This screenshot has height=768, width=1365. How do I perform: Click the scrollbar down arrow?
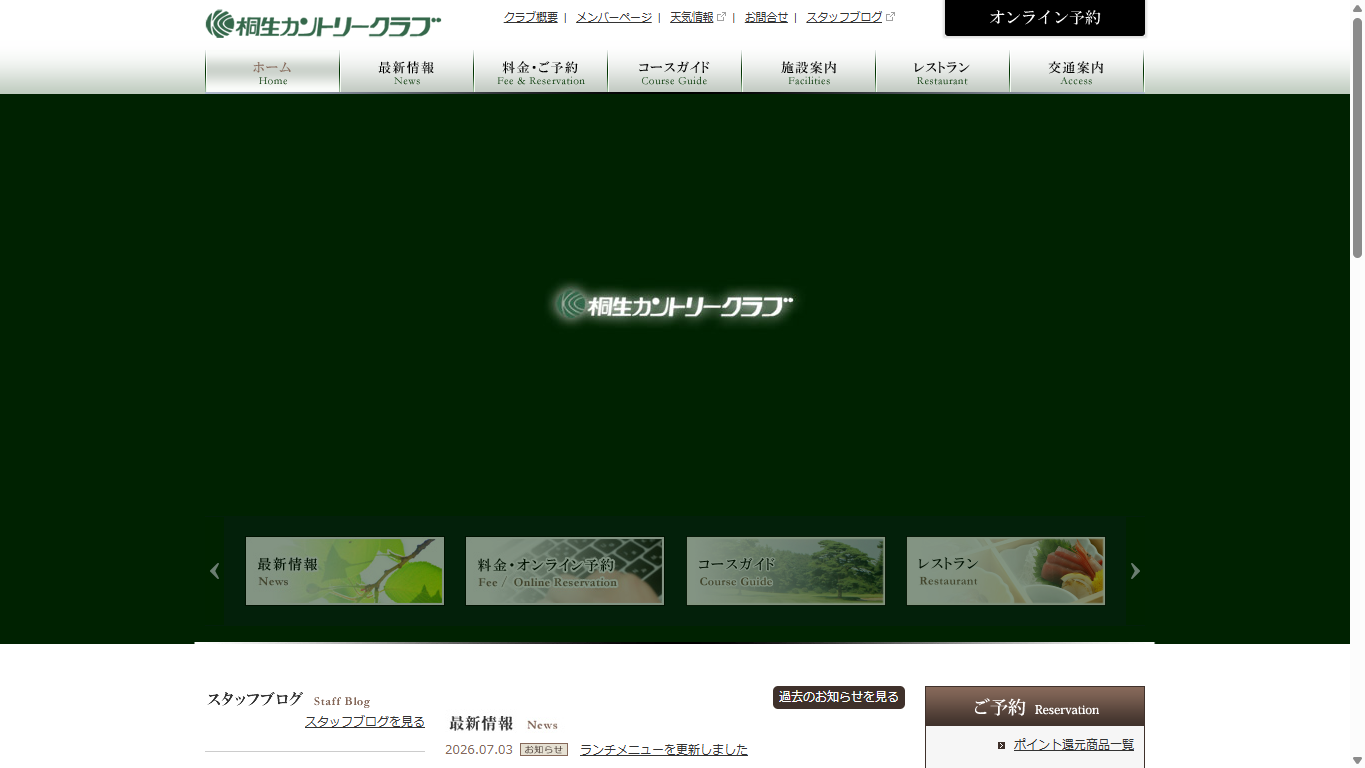(1357, 760)
